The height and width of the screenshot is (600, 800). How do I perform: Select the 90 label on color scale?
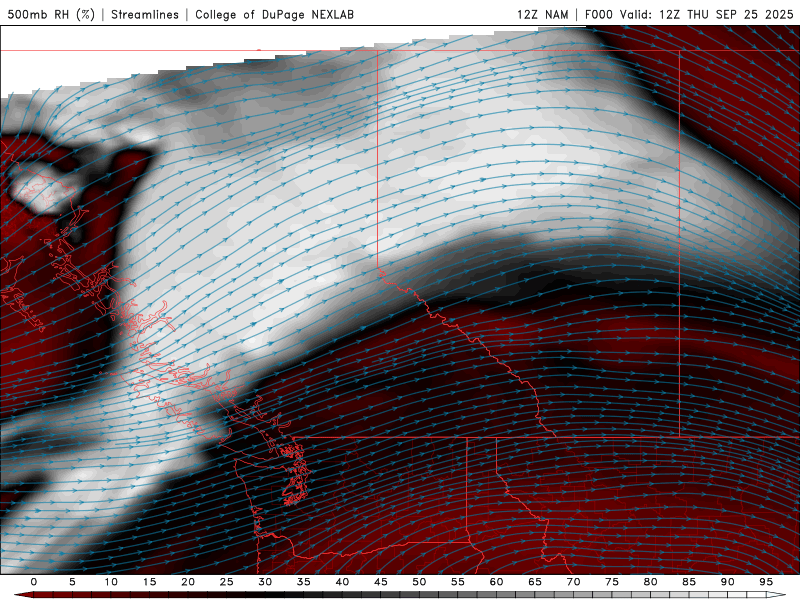pyautogui.click(x=728, y=582)
